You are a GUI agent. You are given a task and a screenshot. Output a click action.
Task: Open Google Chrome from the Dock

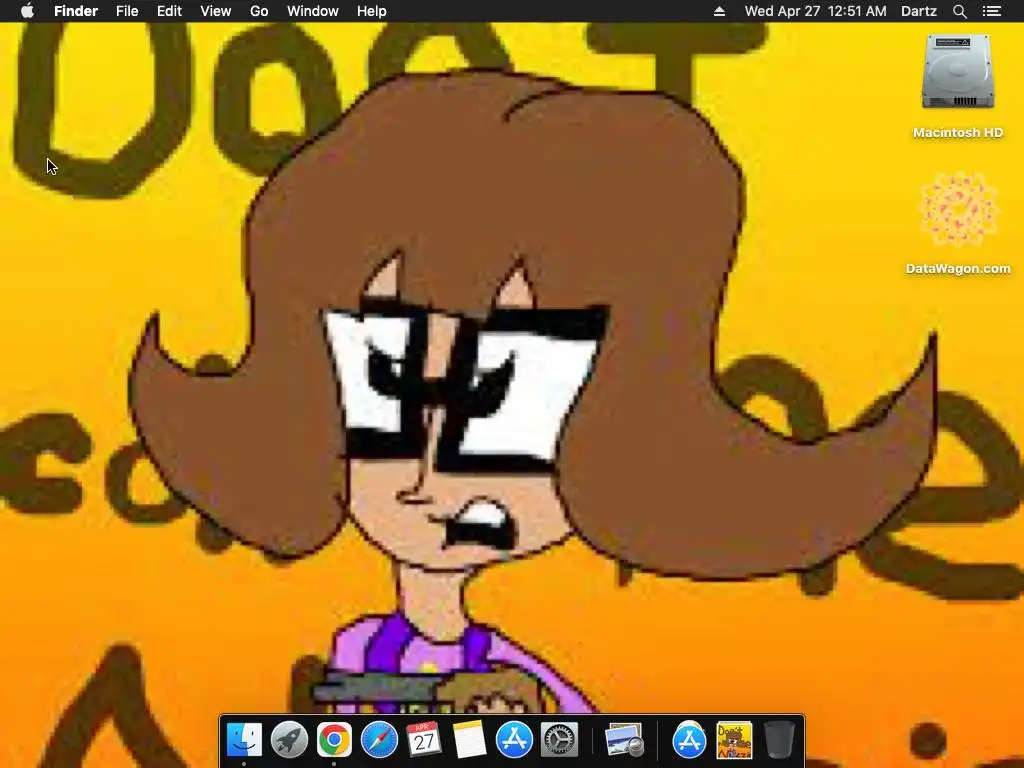tap(334, 739)
